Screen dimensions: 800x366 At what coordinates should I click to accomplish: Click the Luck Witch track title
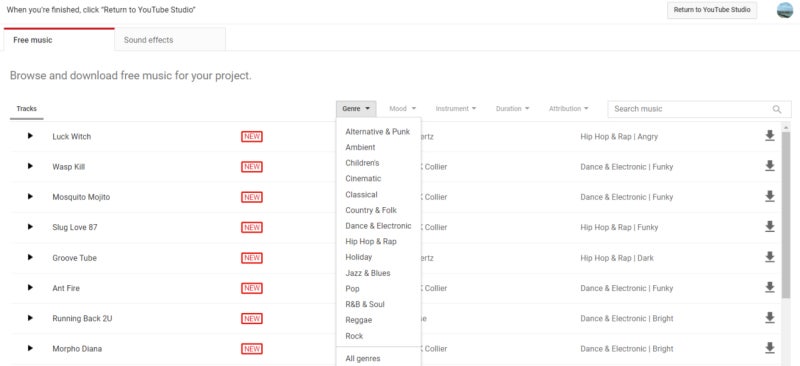coord(71,136)
